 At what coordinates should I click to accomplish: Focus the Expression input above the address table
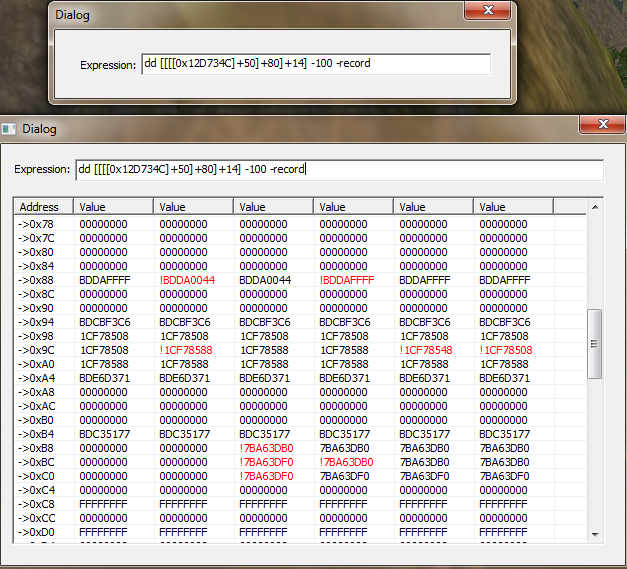(339, 169)
